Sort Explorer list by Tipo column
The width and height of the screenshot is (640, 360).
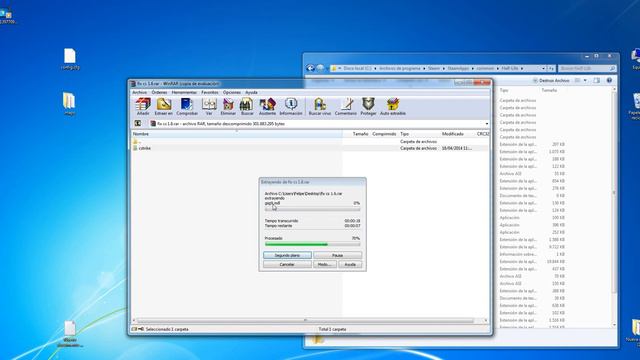pyautogui.click(x=504, y=90)
